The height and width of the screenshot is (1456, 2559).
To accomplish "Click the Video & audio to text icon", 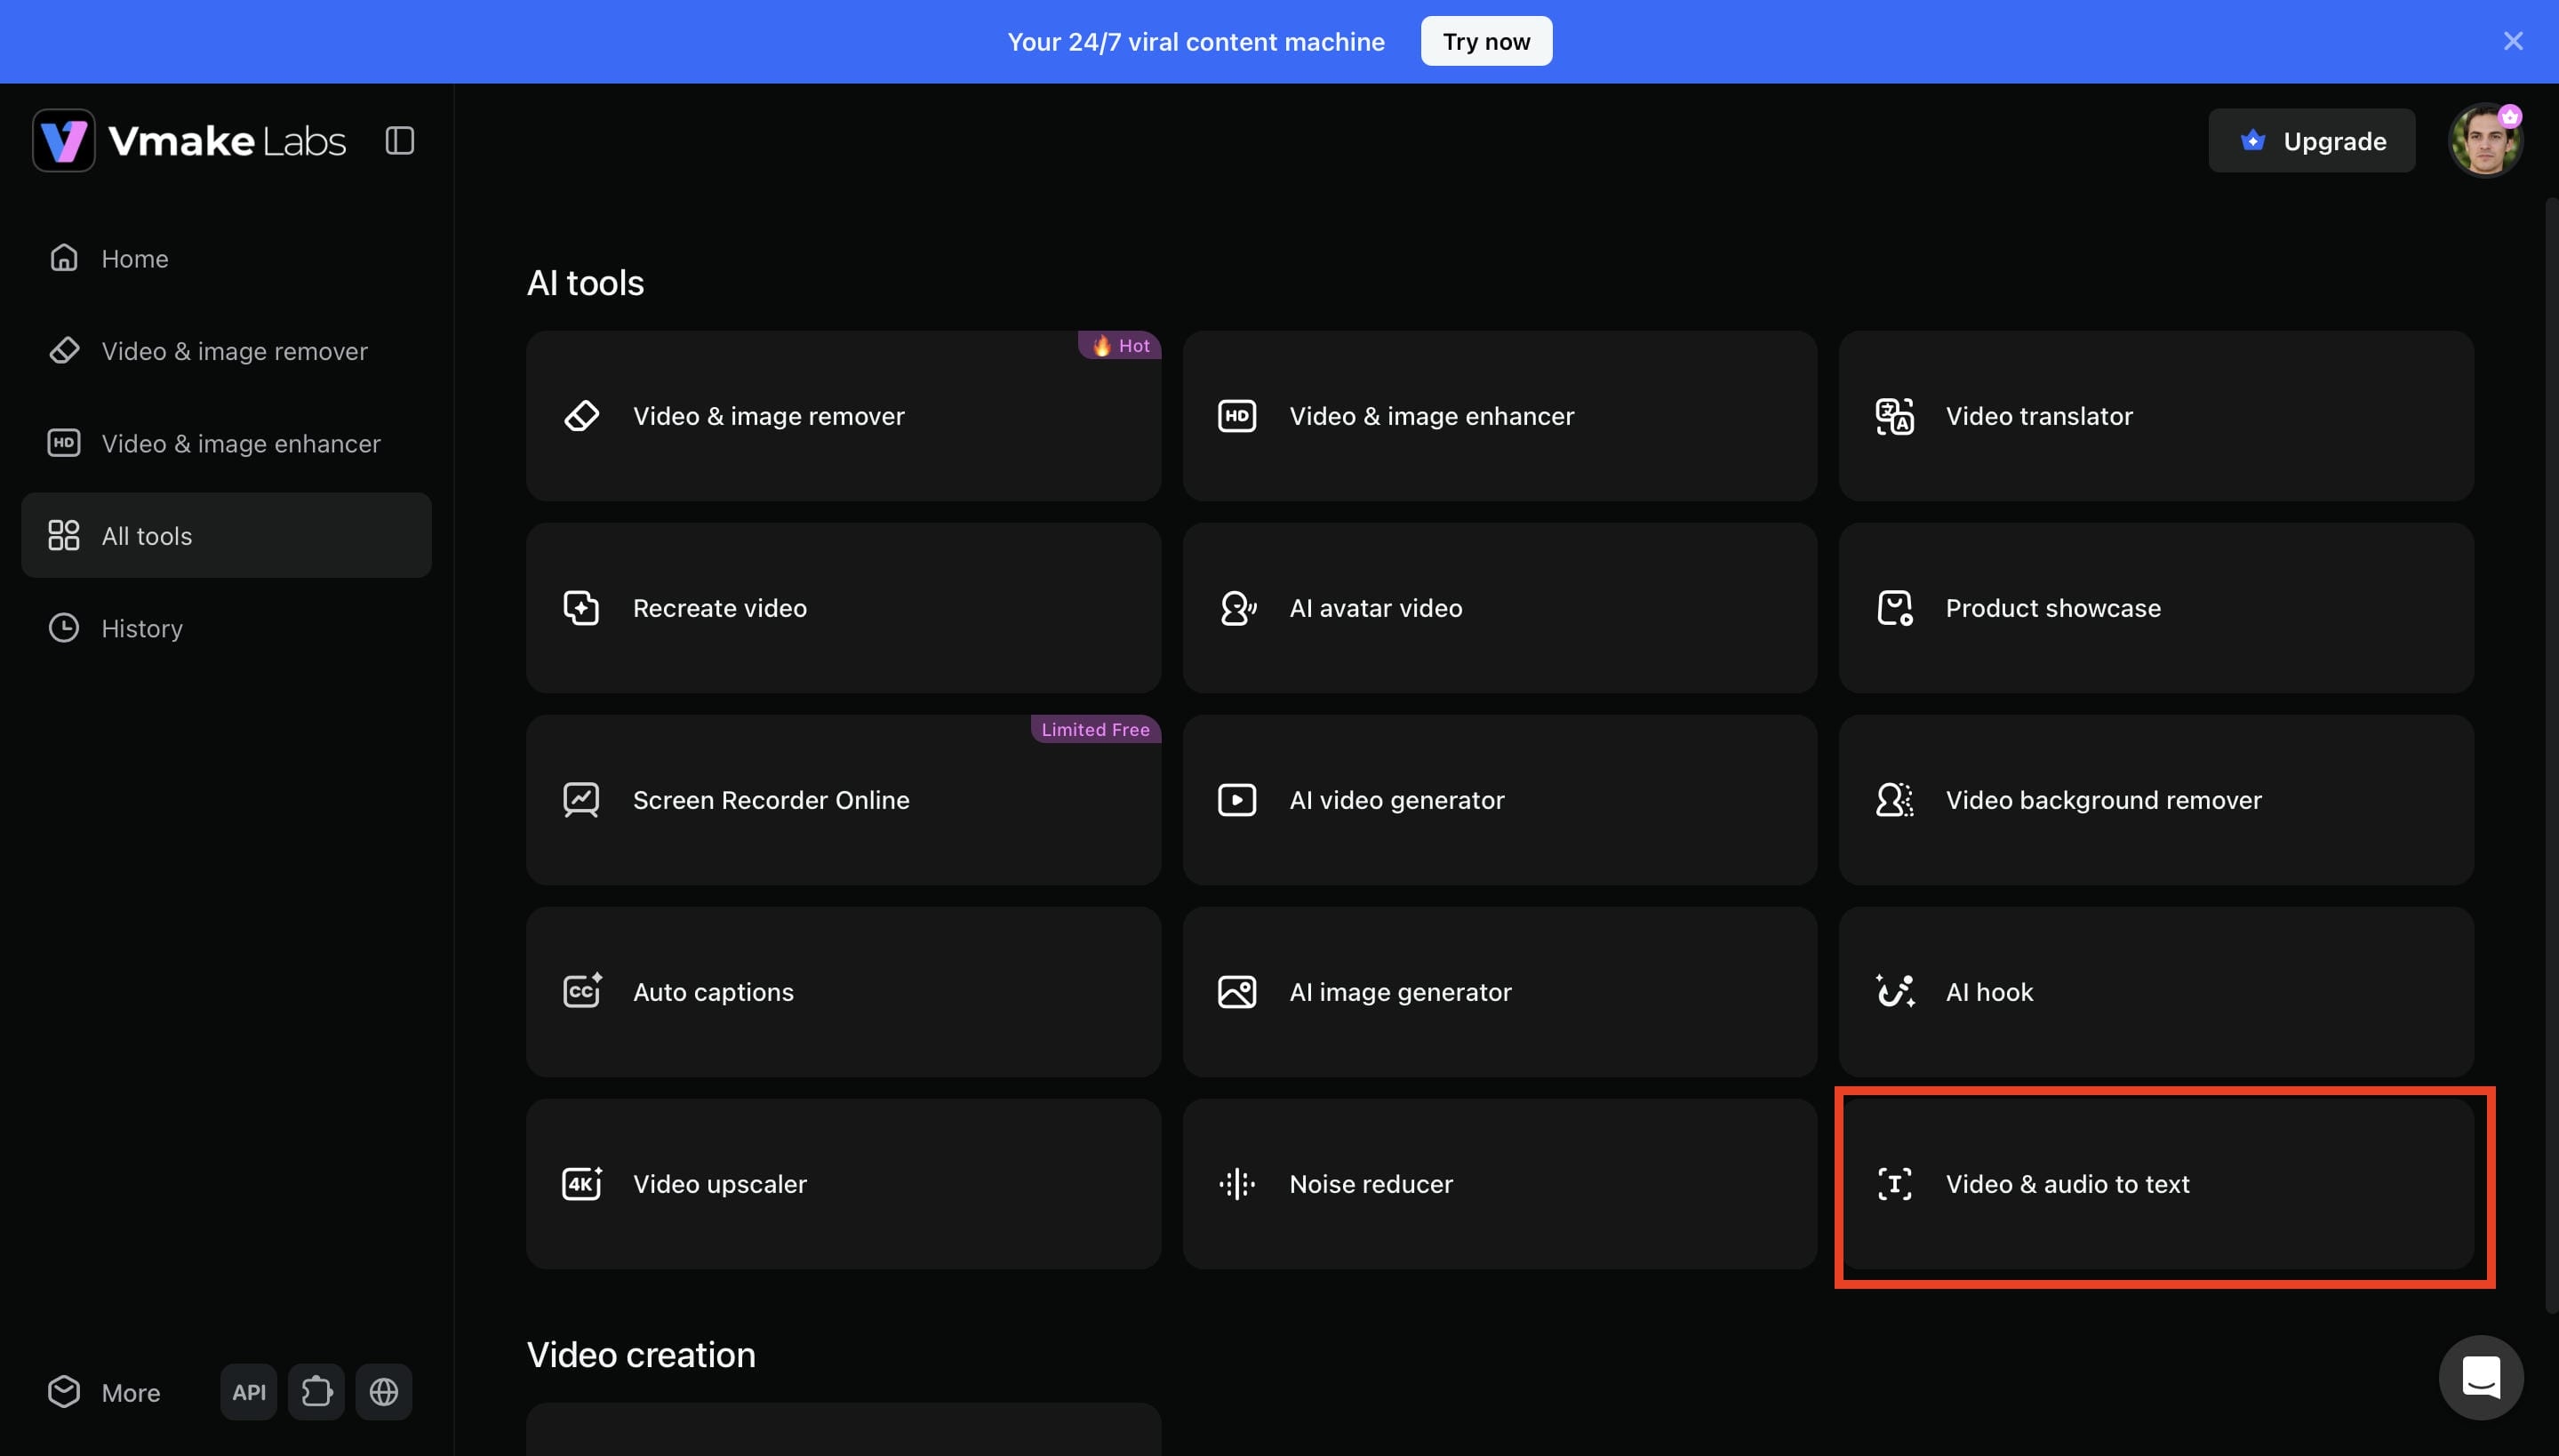I will (1894, 1184).
